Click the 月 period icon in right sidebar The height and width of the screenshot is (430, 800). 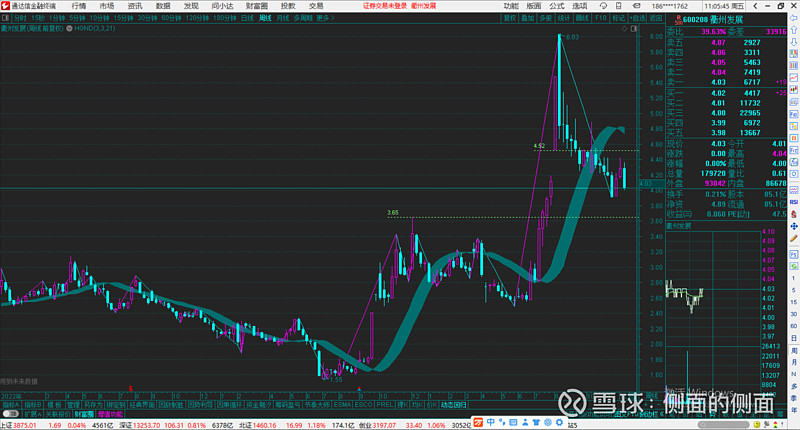[794, 363]
